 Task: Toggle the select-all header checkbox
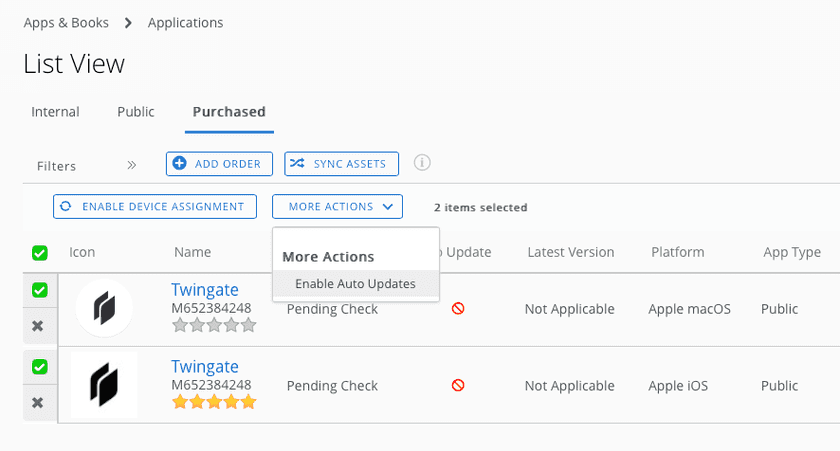pyautogui.click(x=40, y=253)
